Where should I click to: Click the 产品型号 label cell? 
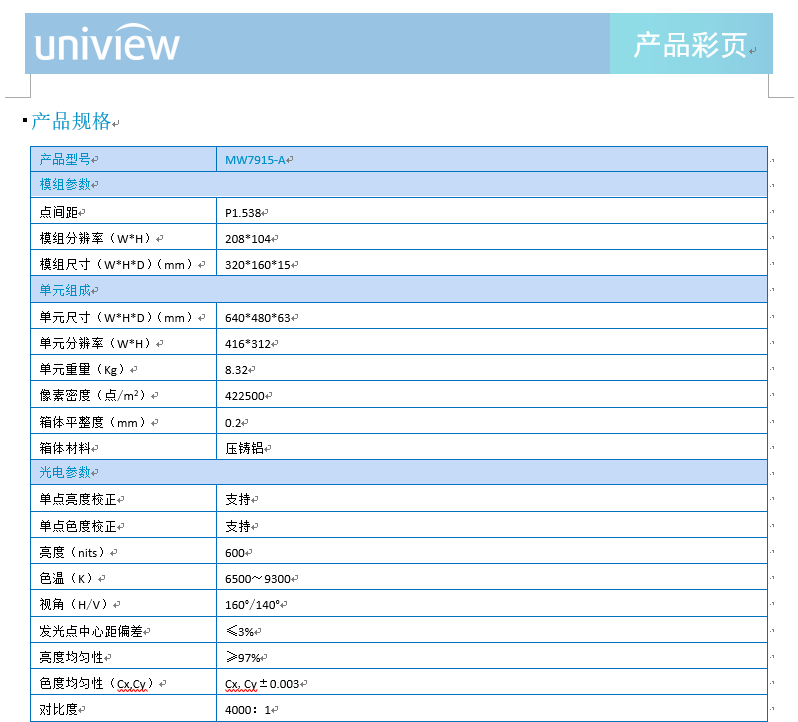point(66,159)
